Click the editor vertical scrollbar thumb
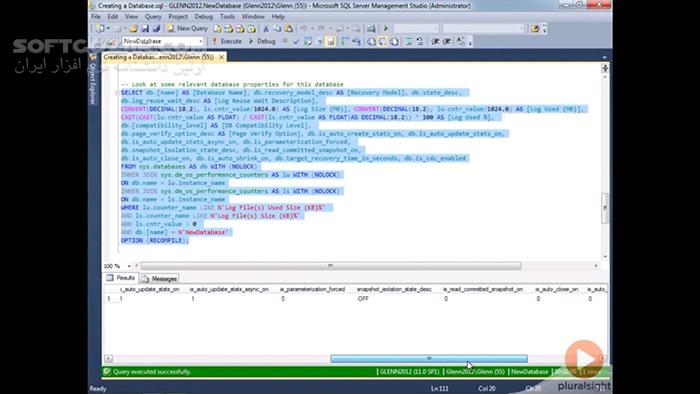Screen dimensions: 700x394 (605, 208)
